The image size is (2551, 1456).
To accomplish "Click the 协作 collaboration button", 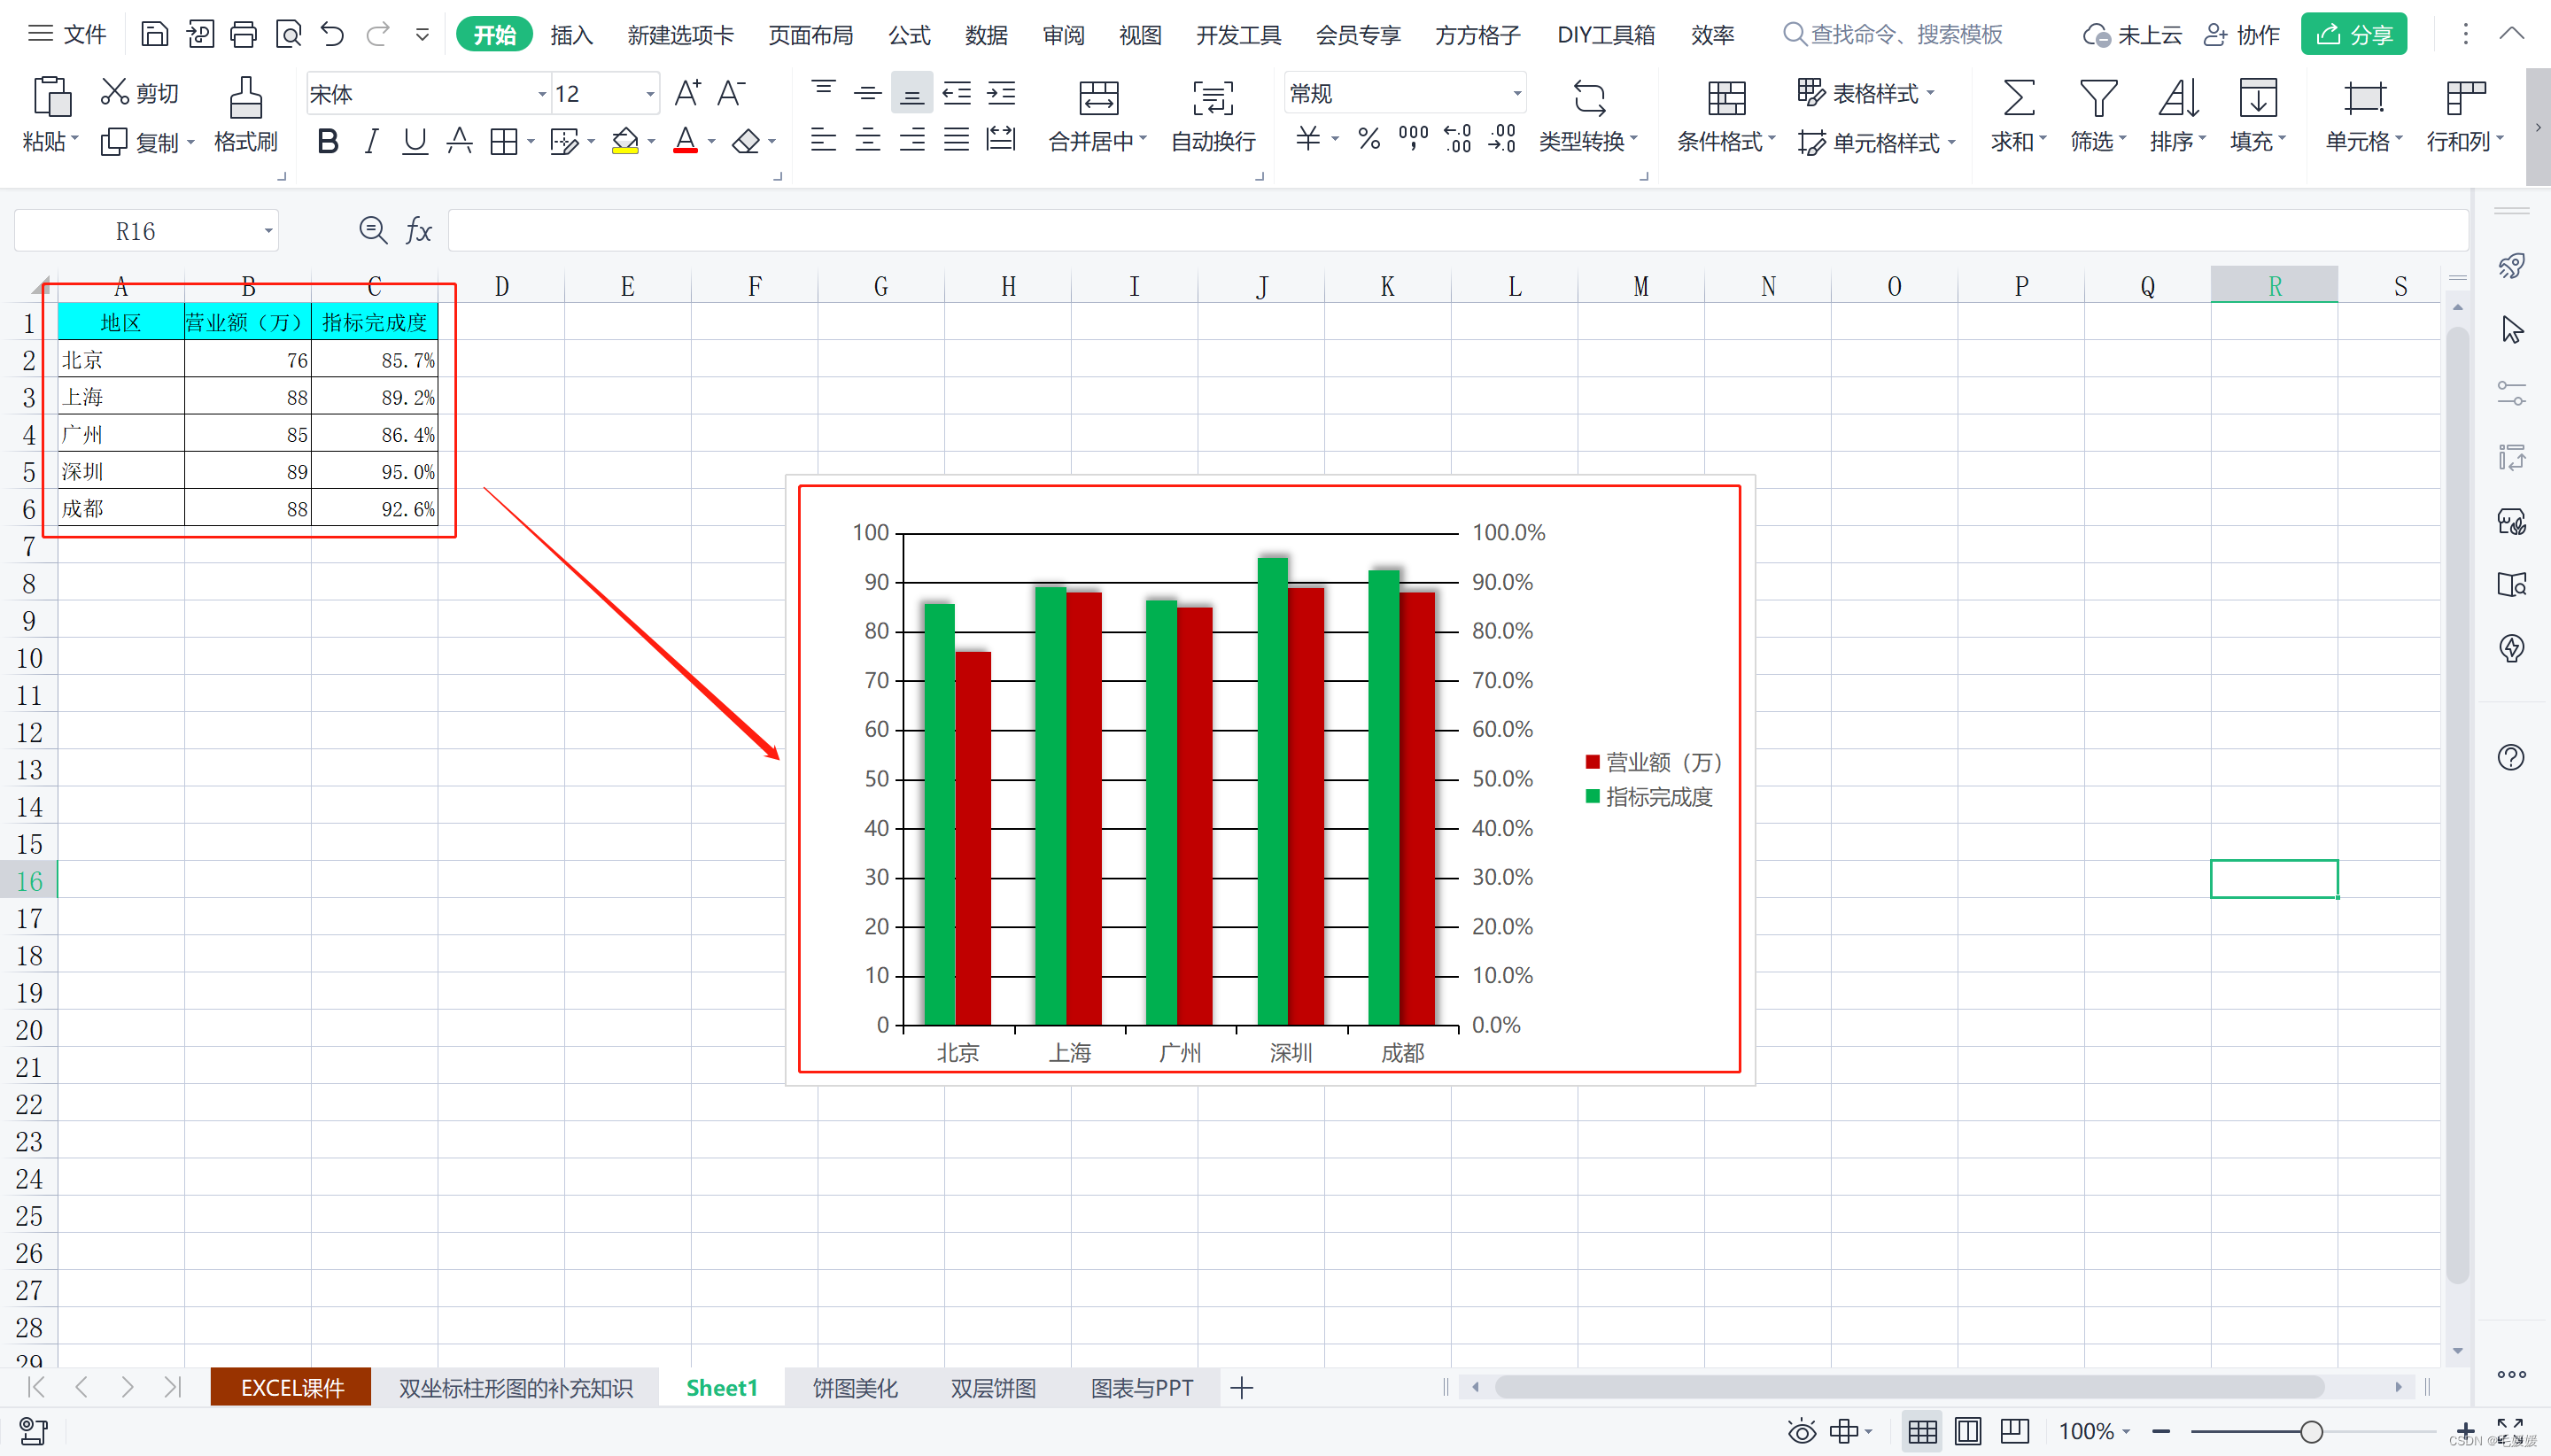I will click(x=2242, y=35).
